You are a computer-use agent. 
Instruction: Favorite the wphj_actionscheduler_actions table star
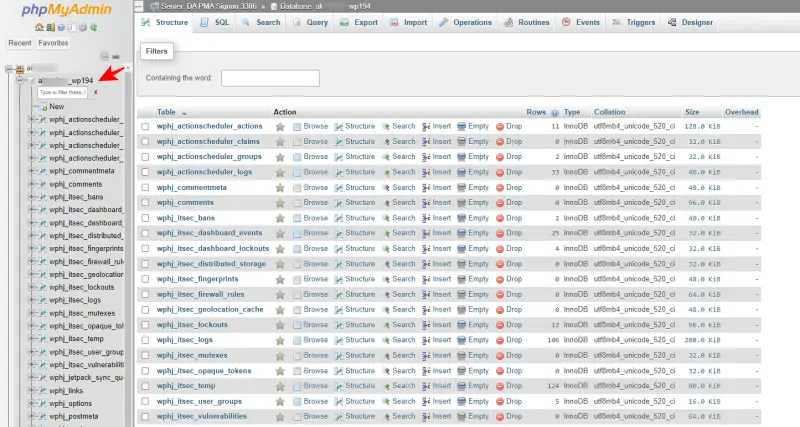tap(280, 127)
